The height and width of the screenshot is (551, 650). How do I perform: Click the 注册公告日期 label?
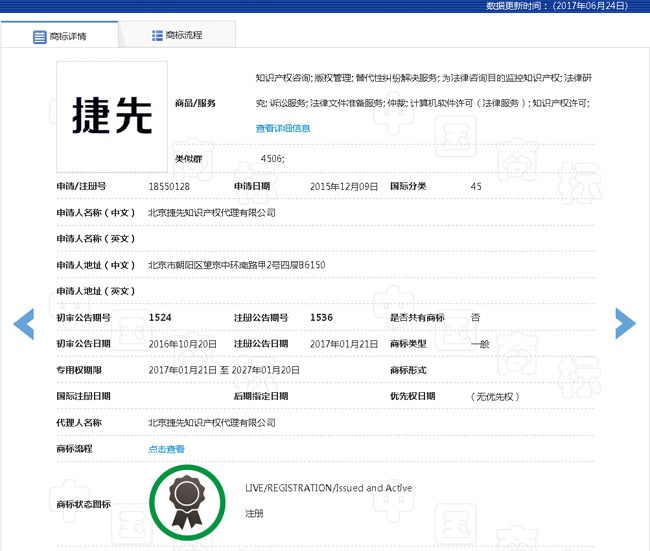click(261, 344)
